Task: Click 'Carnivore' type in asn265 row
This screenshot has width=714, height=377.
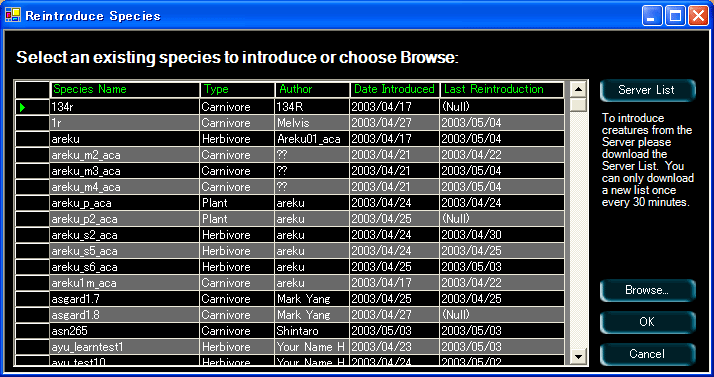Action: (237, 331)
